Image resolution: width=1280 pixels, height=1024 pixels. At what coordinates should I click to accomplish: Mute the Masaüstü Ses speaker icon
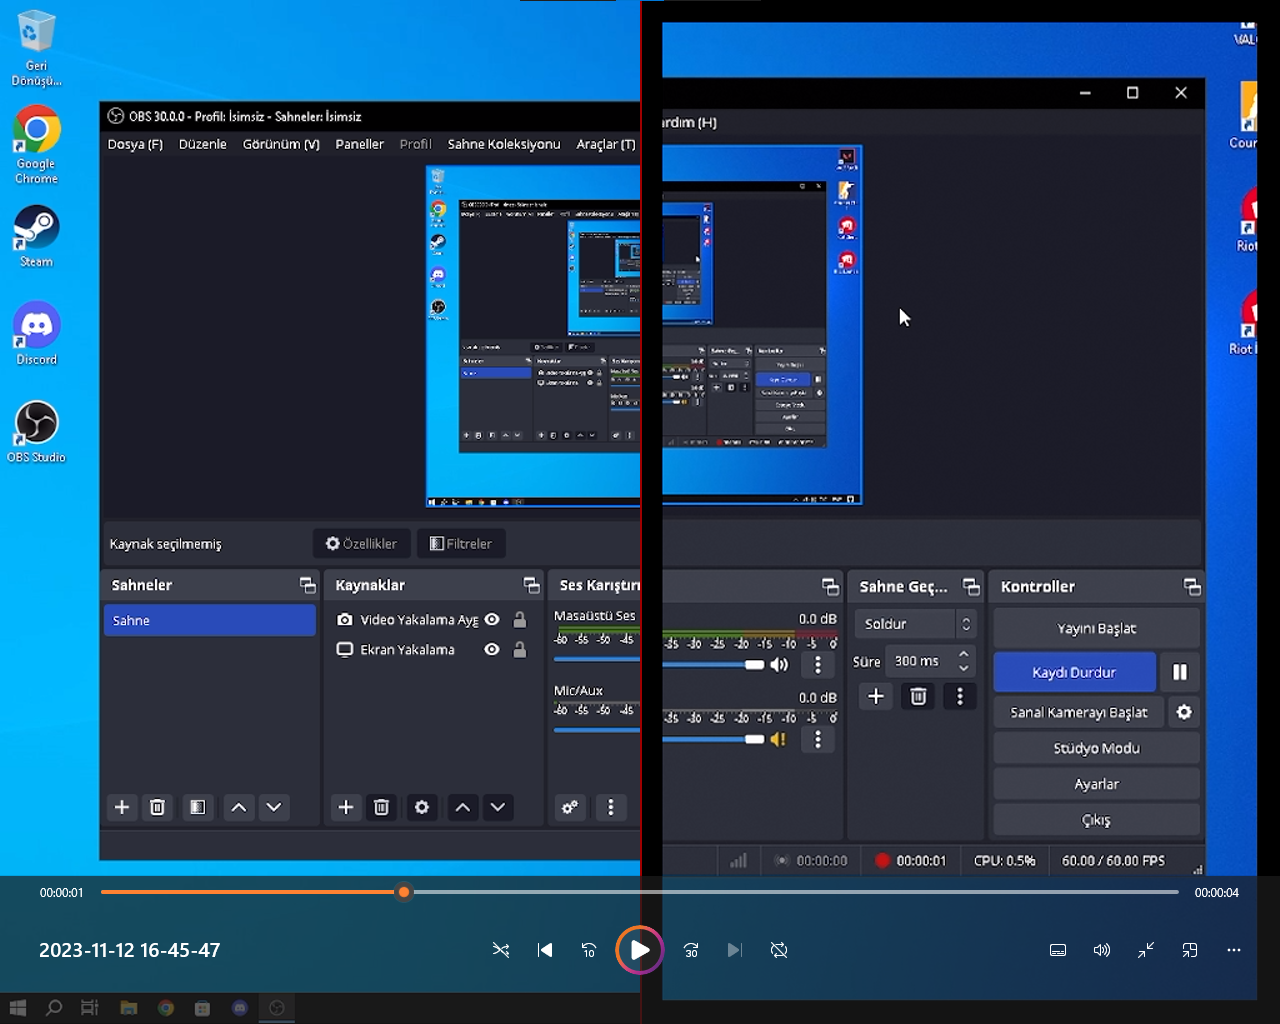click(779, 665)
